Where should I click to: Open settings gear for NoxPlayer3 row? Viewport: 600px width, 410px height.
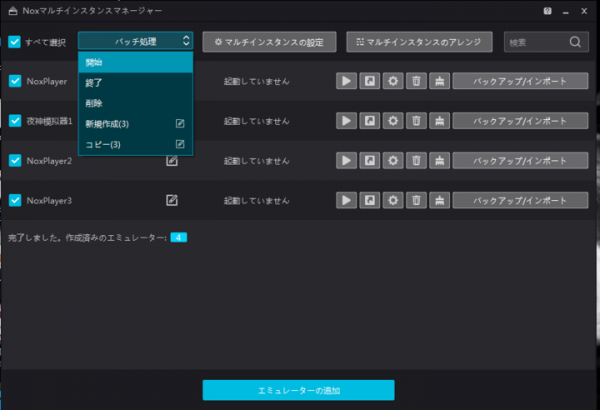[393, 200]
